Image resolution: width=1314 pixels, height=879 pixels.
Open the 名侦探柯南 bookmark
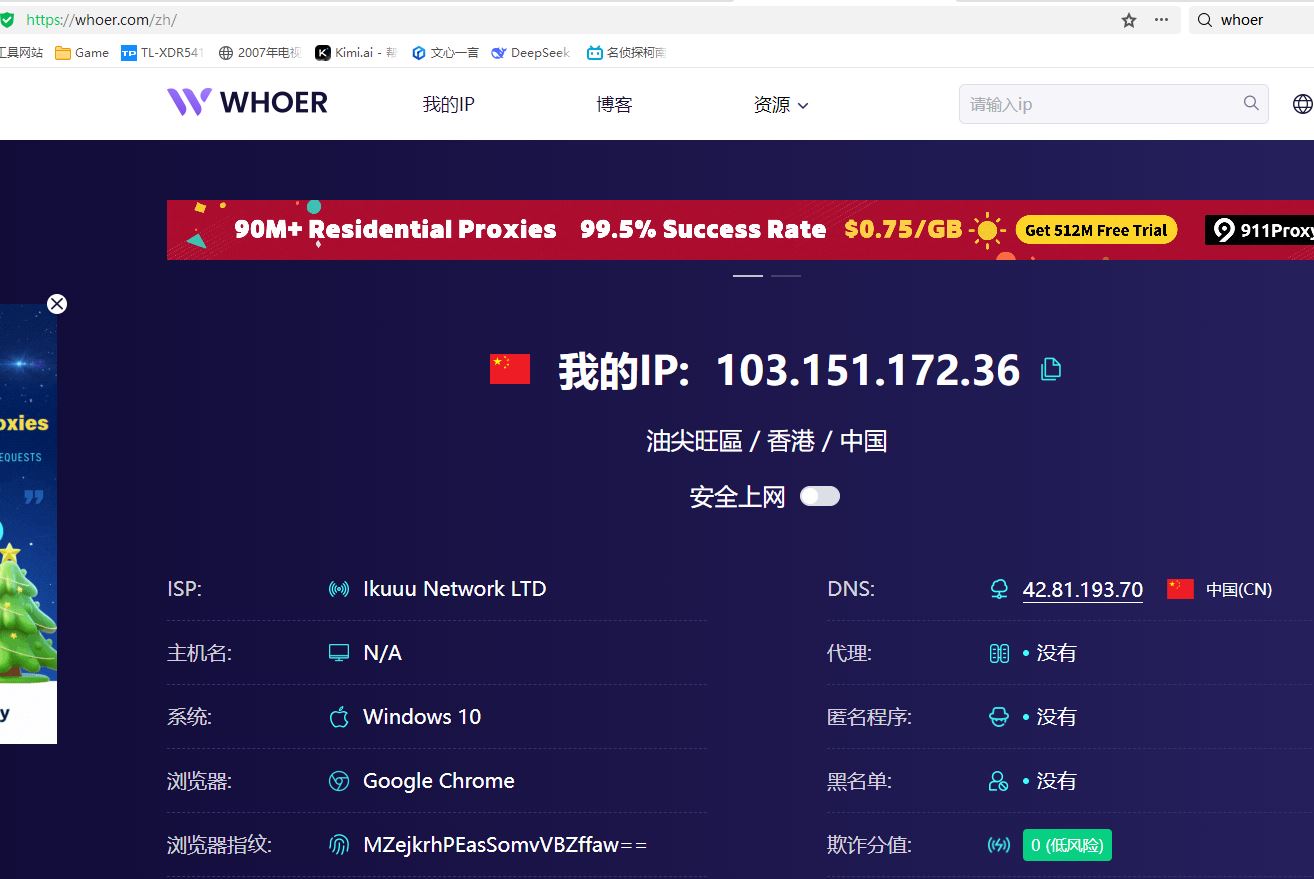626,53
